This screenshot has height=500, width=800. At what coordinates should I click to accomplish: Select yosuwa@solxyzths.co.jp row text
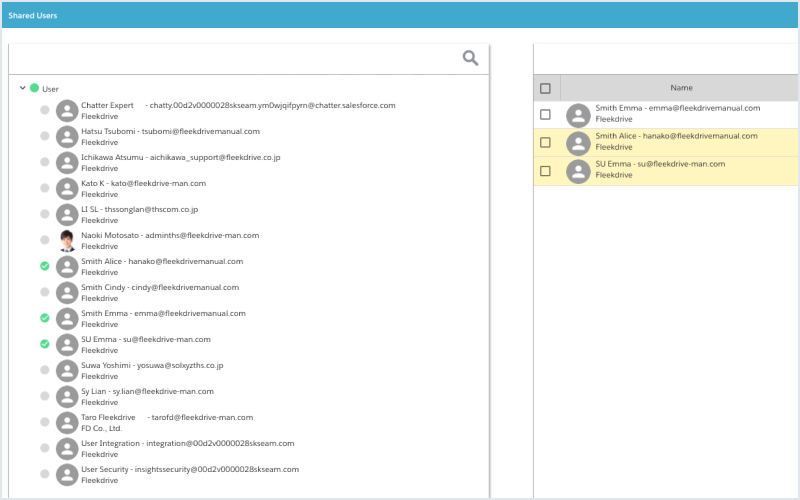click(180, 365)
